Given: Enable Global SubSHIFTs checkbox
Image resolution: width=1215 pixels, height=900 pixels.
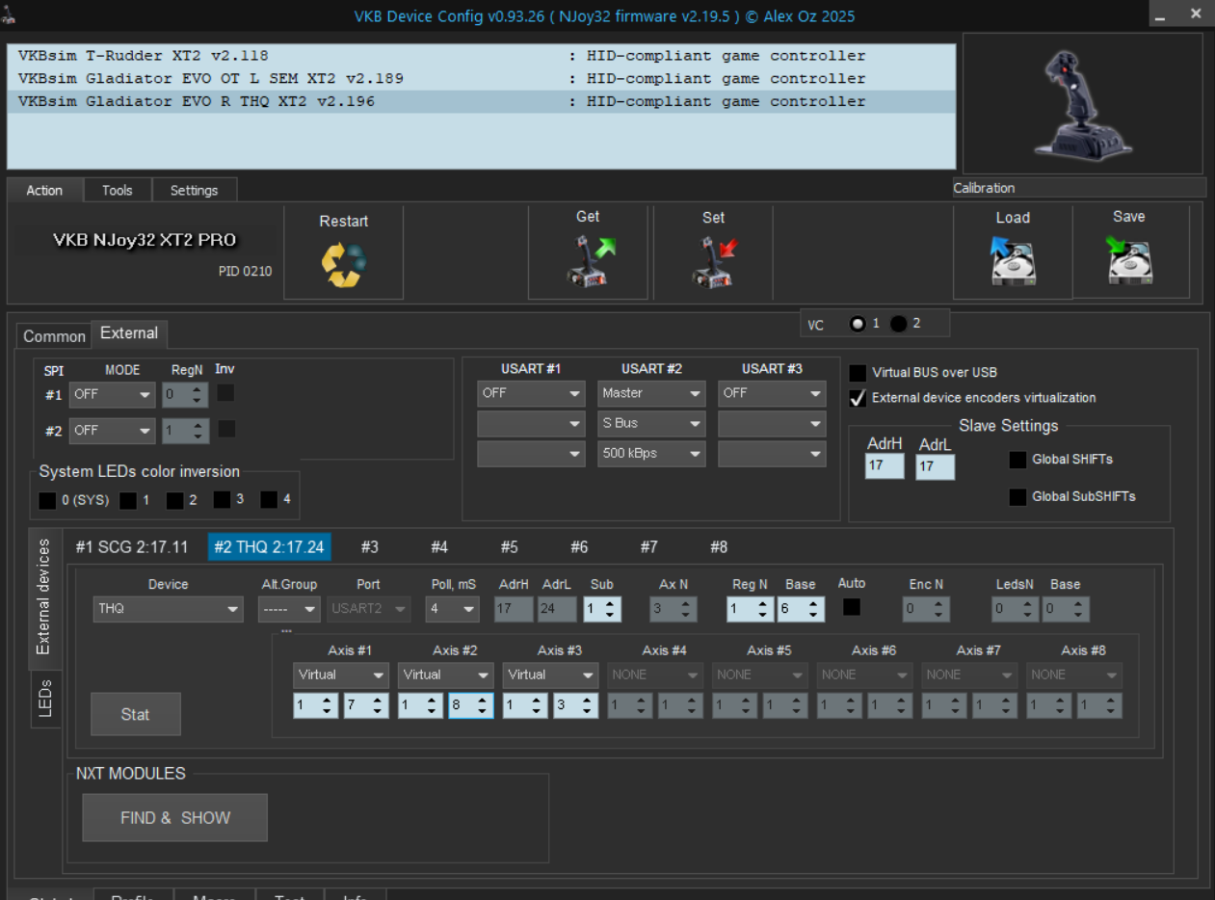Looking at the screenshot, I should coord(1017,497).
